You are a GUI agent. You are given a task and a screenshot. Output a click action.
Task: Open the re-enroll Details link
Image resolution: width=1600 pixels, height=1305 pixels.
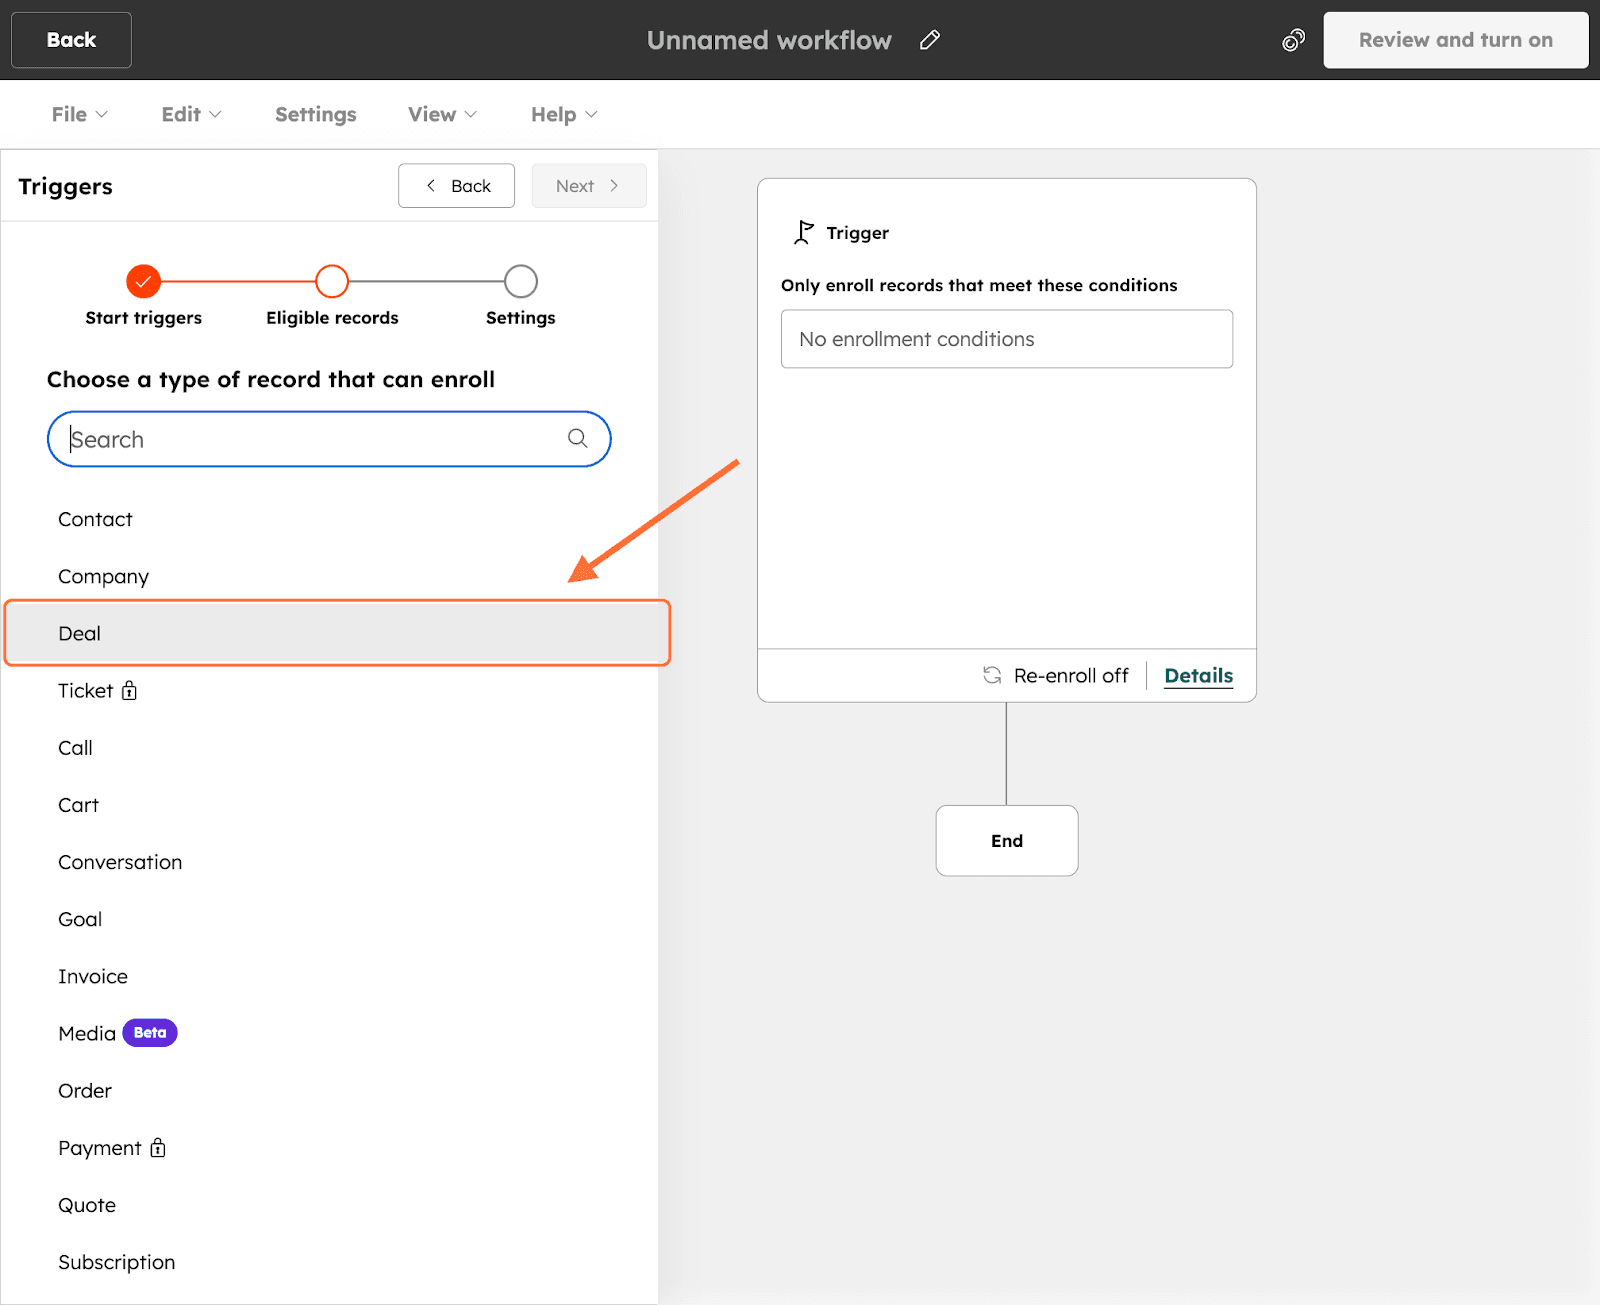[x=1198, y=676]
